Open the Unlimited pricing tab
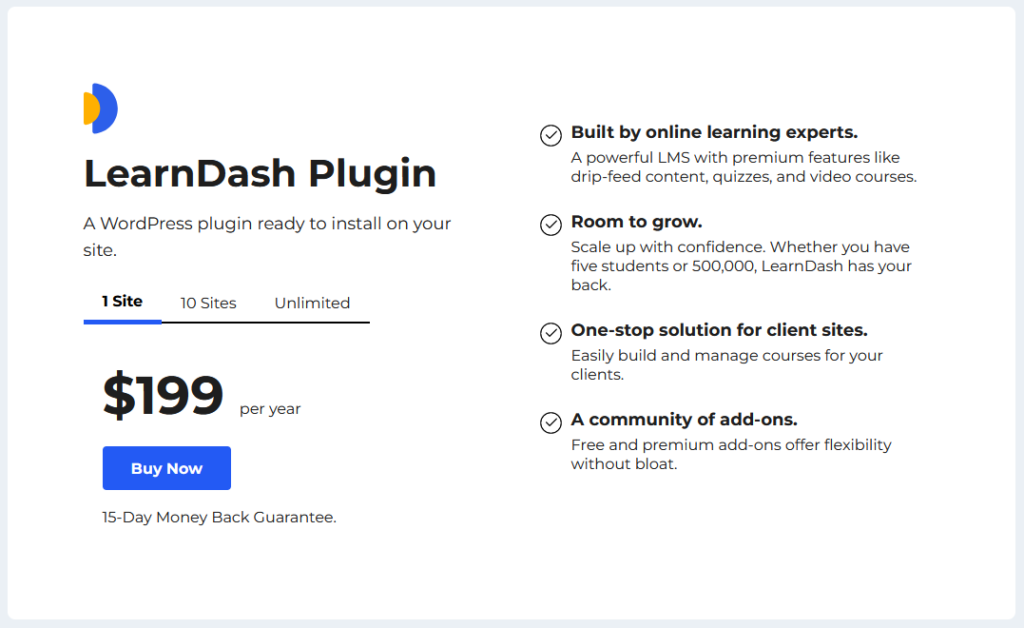The width and height of the screenshot is (1024, 628). pos(312,303)
